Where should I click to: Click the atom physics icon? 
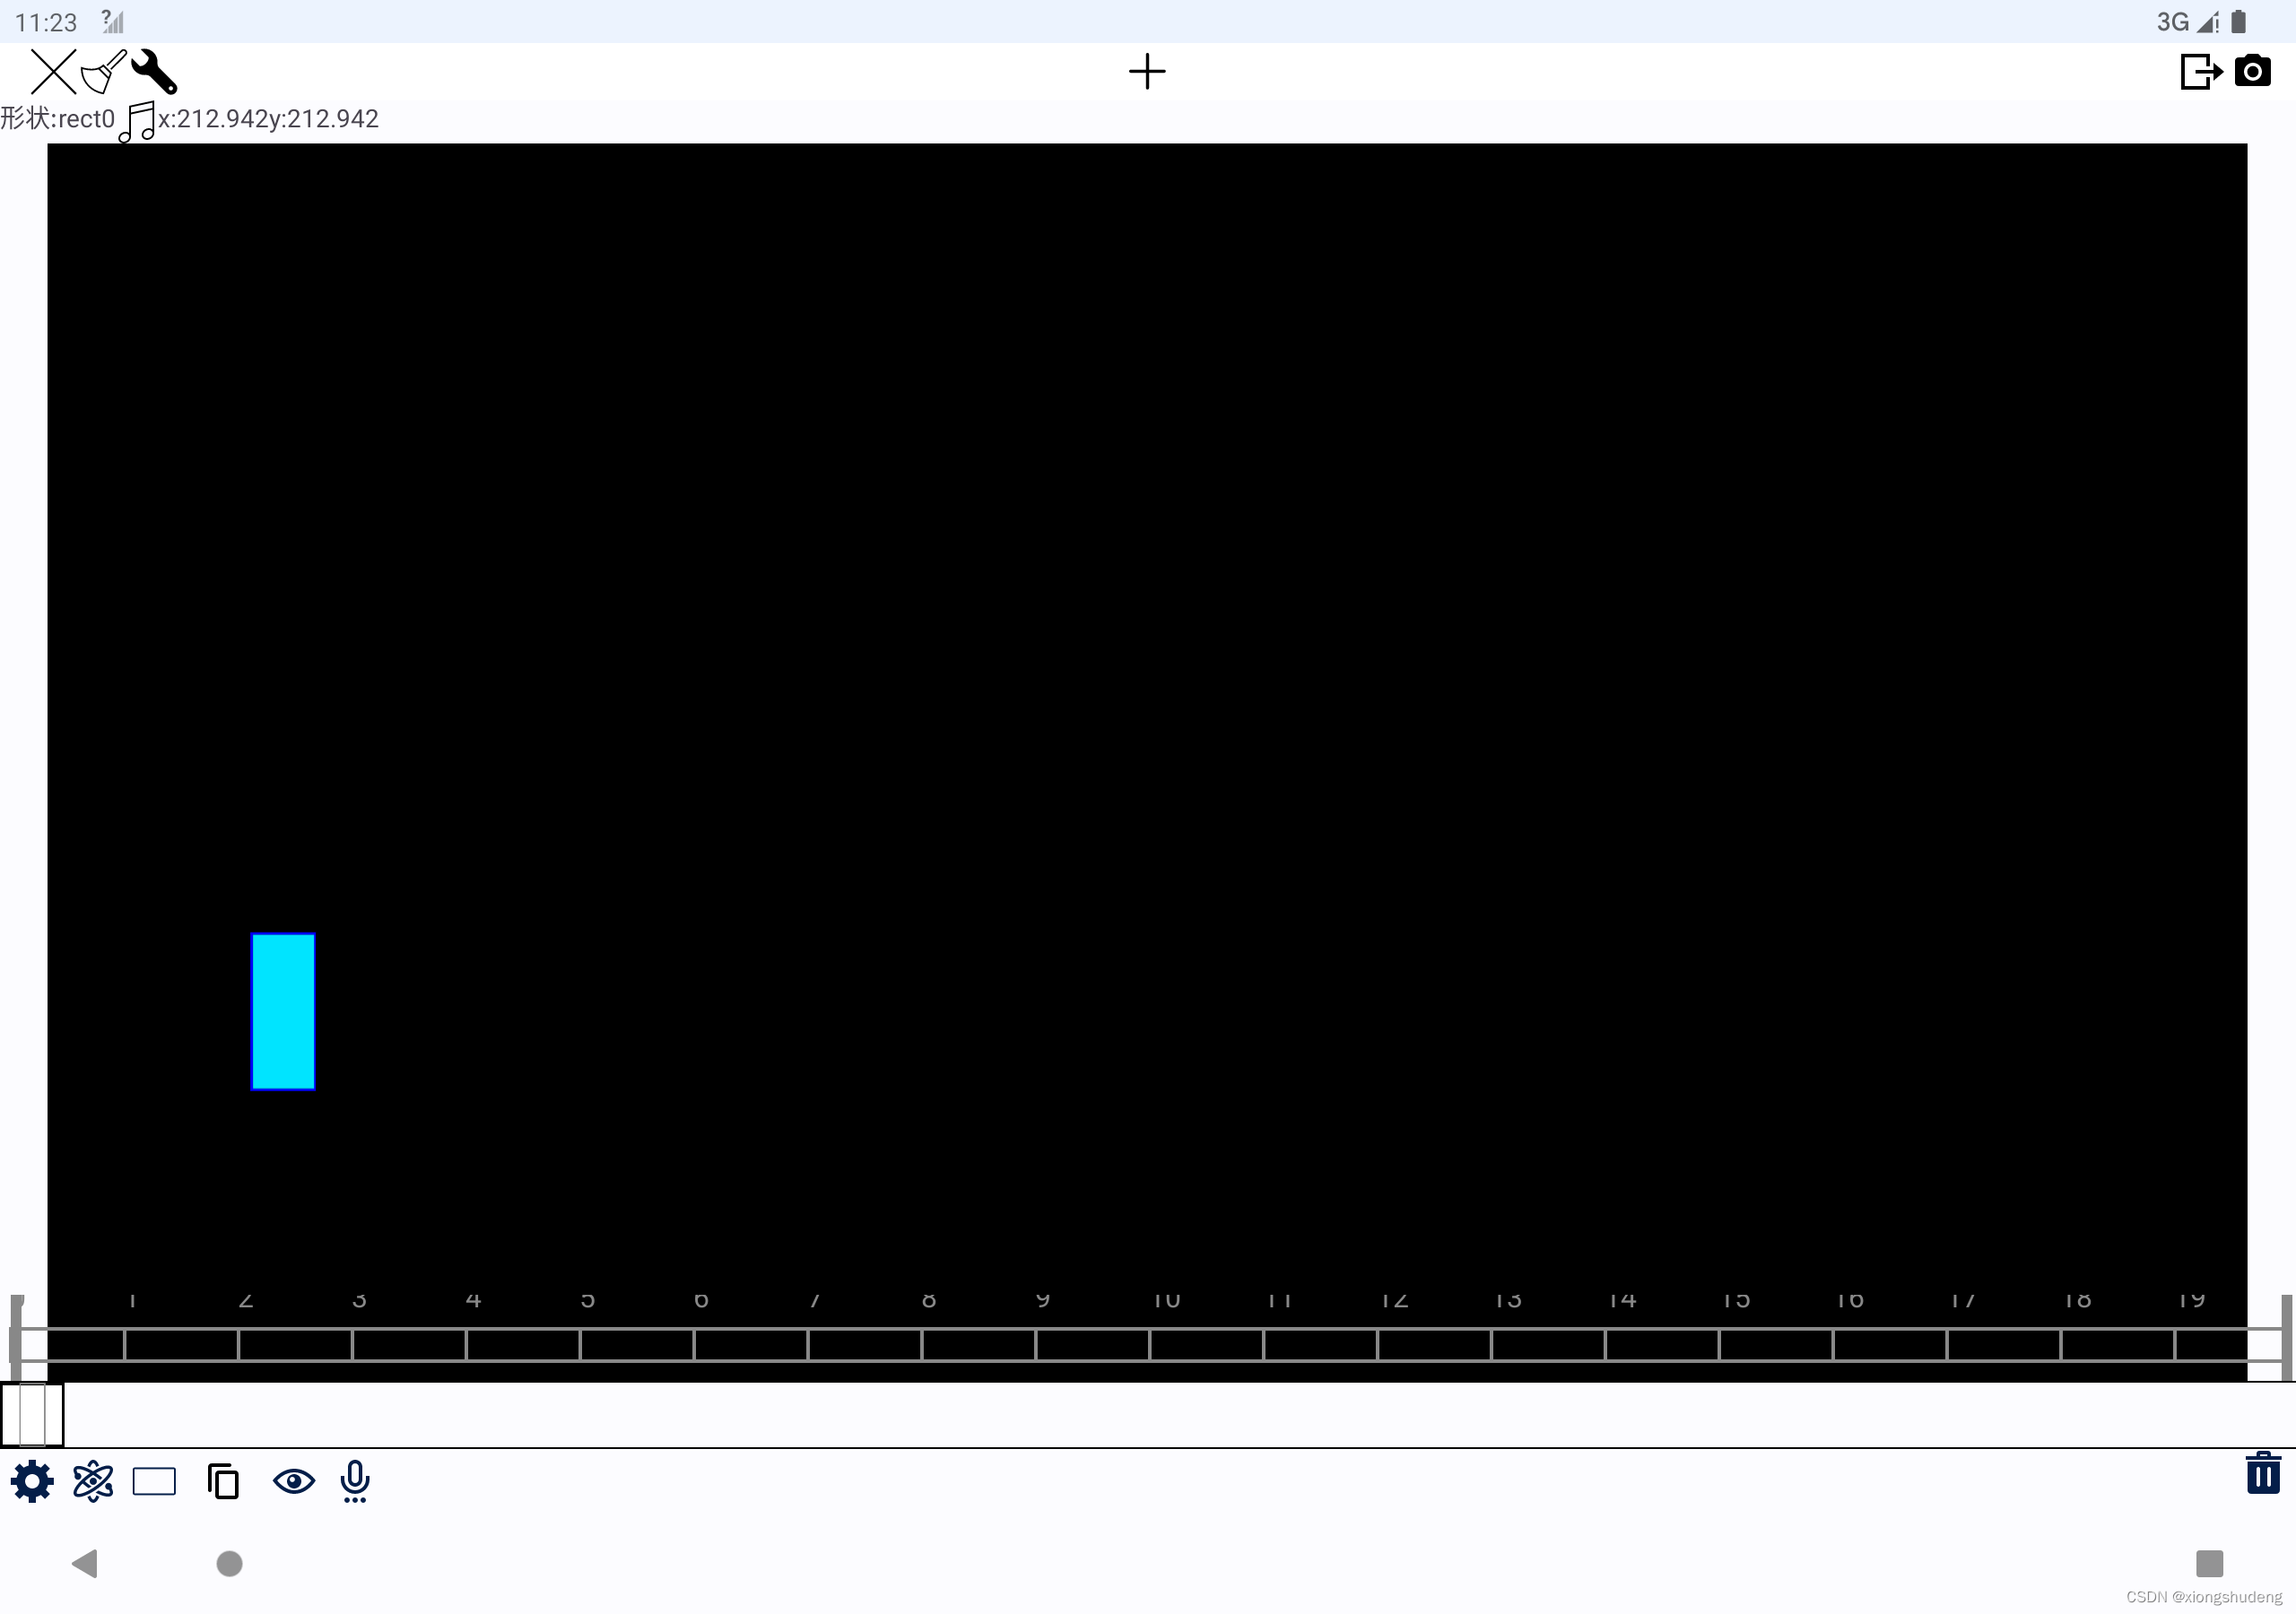coord(93,1481)
